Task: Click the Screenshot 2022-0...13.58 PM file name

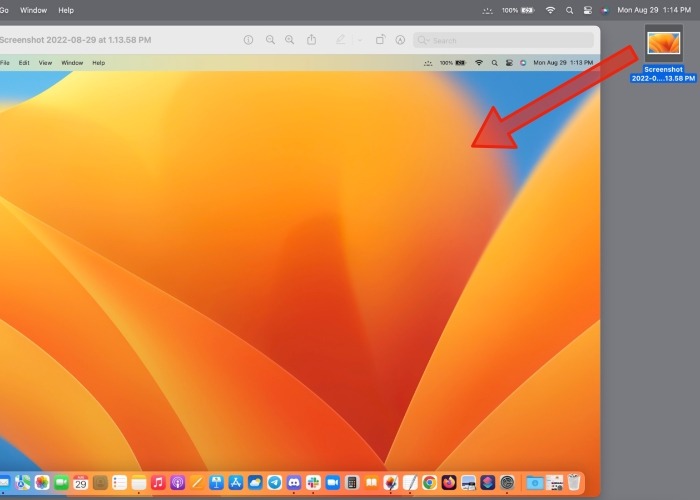Action: click(x=663, y=74)
